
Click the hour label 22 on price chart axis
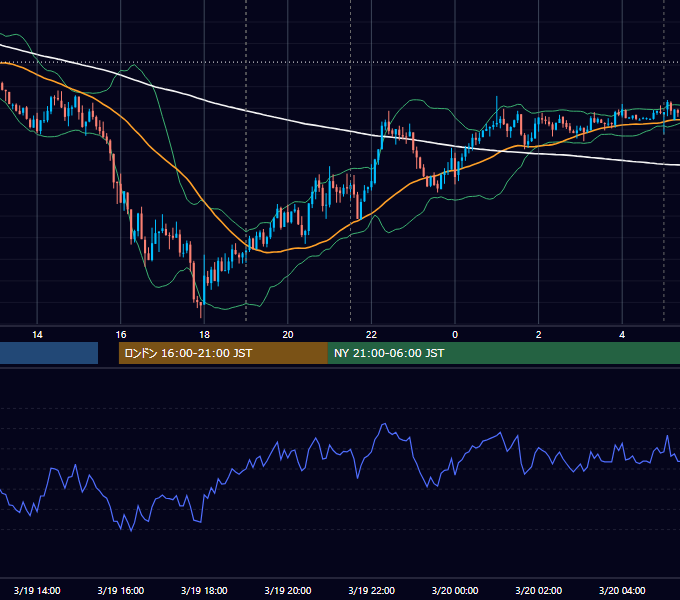click(371, 335)
